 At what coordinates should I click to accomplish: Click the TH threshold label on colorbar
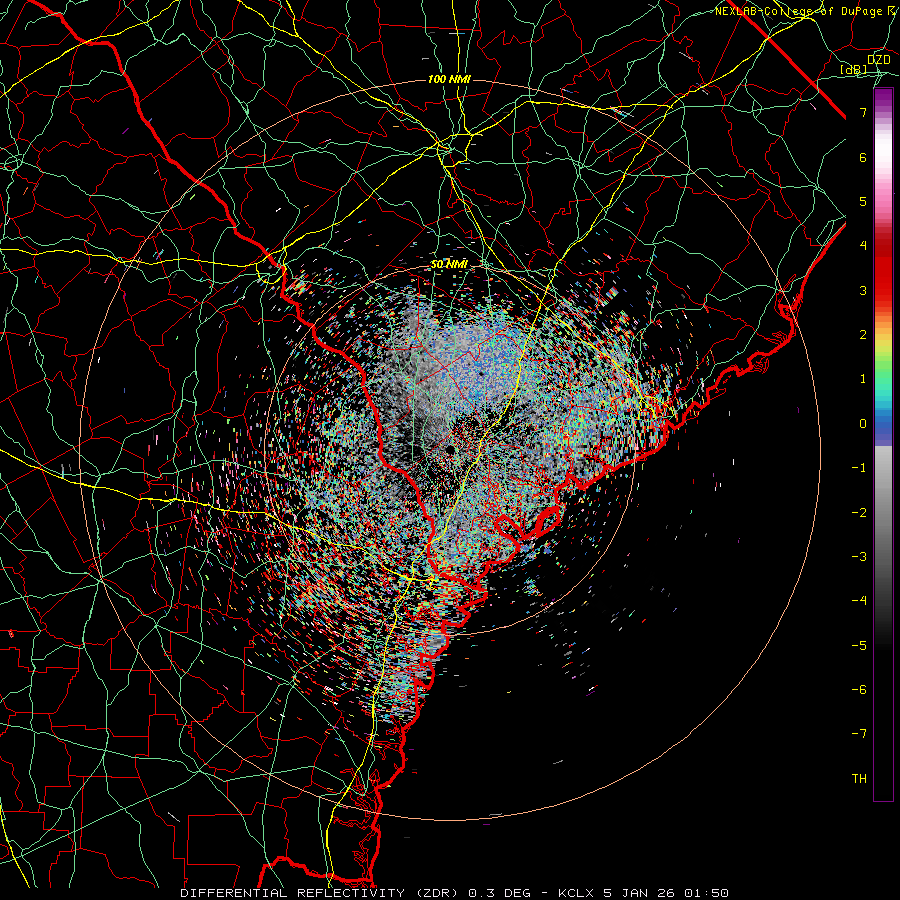[859, 779]
